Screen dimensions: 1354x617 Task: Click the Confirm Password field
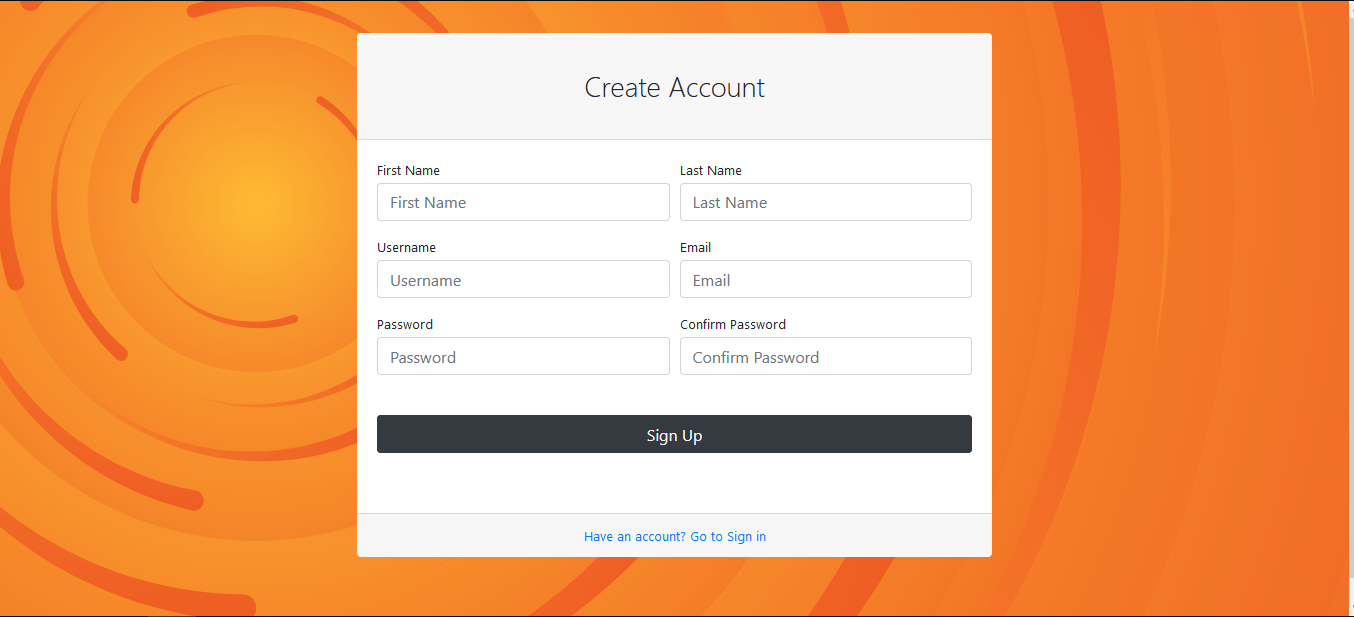[x=825, y=356]
